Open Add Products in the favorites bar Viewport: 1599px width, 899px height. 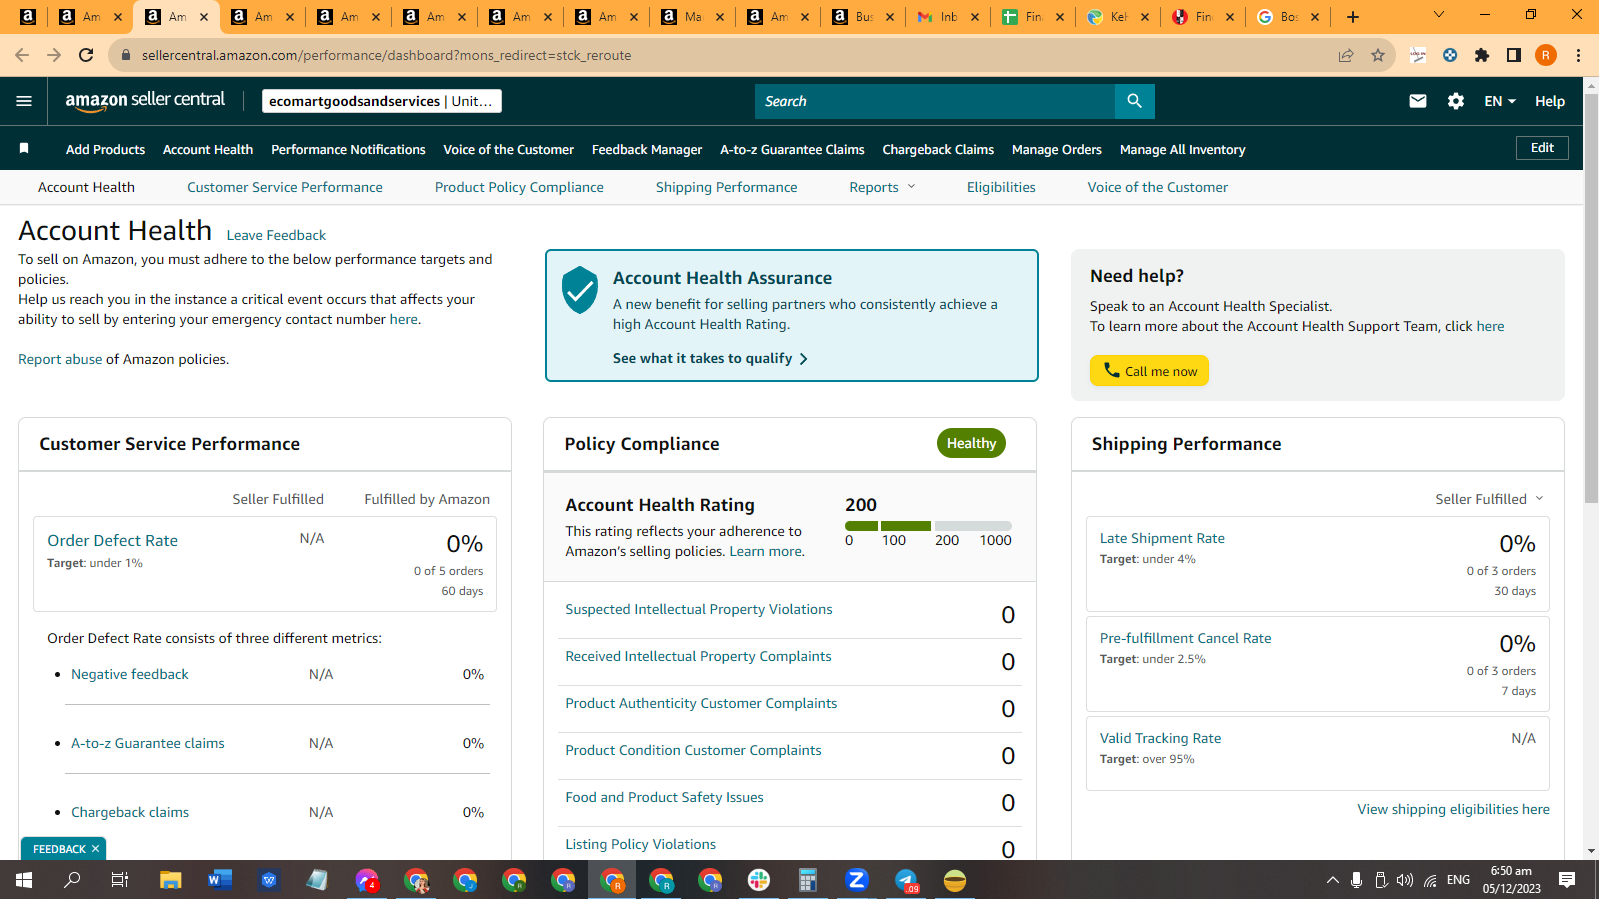(x=105, y=149)
